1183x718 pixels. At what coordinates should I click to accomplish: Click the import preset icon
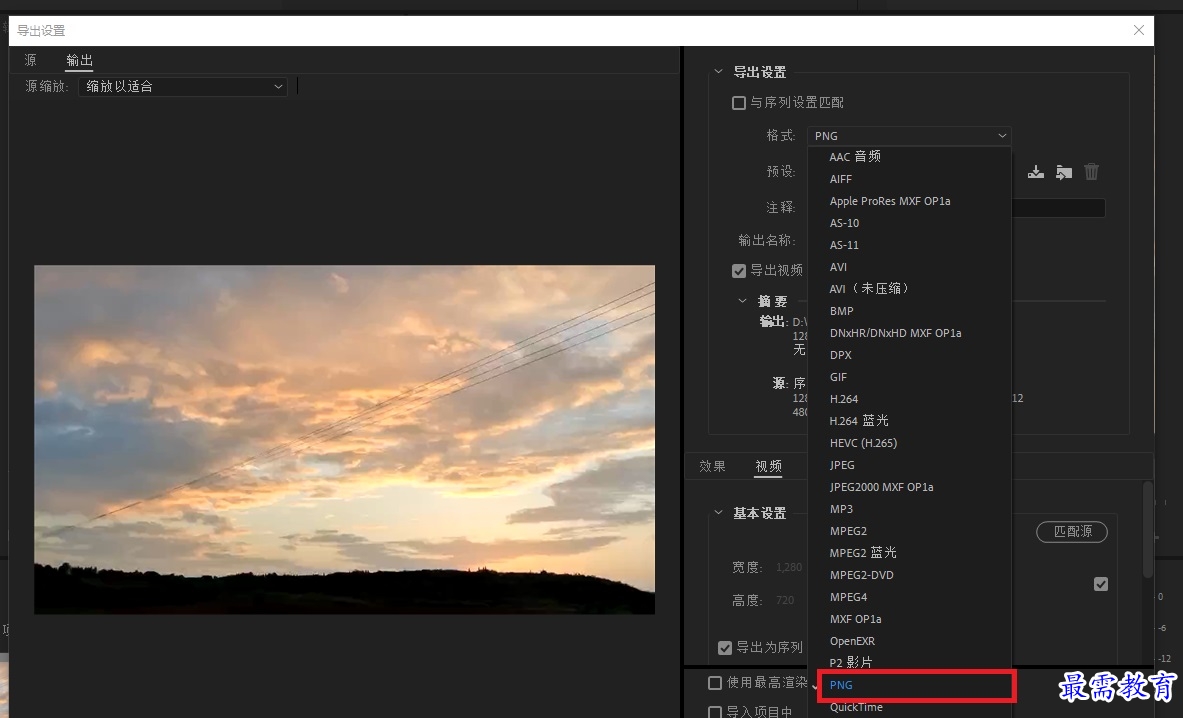1064,172
